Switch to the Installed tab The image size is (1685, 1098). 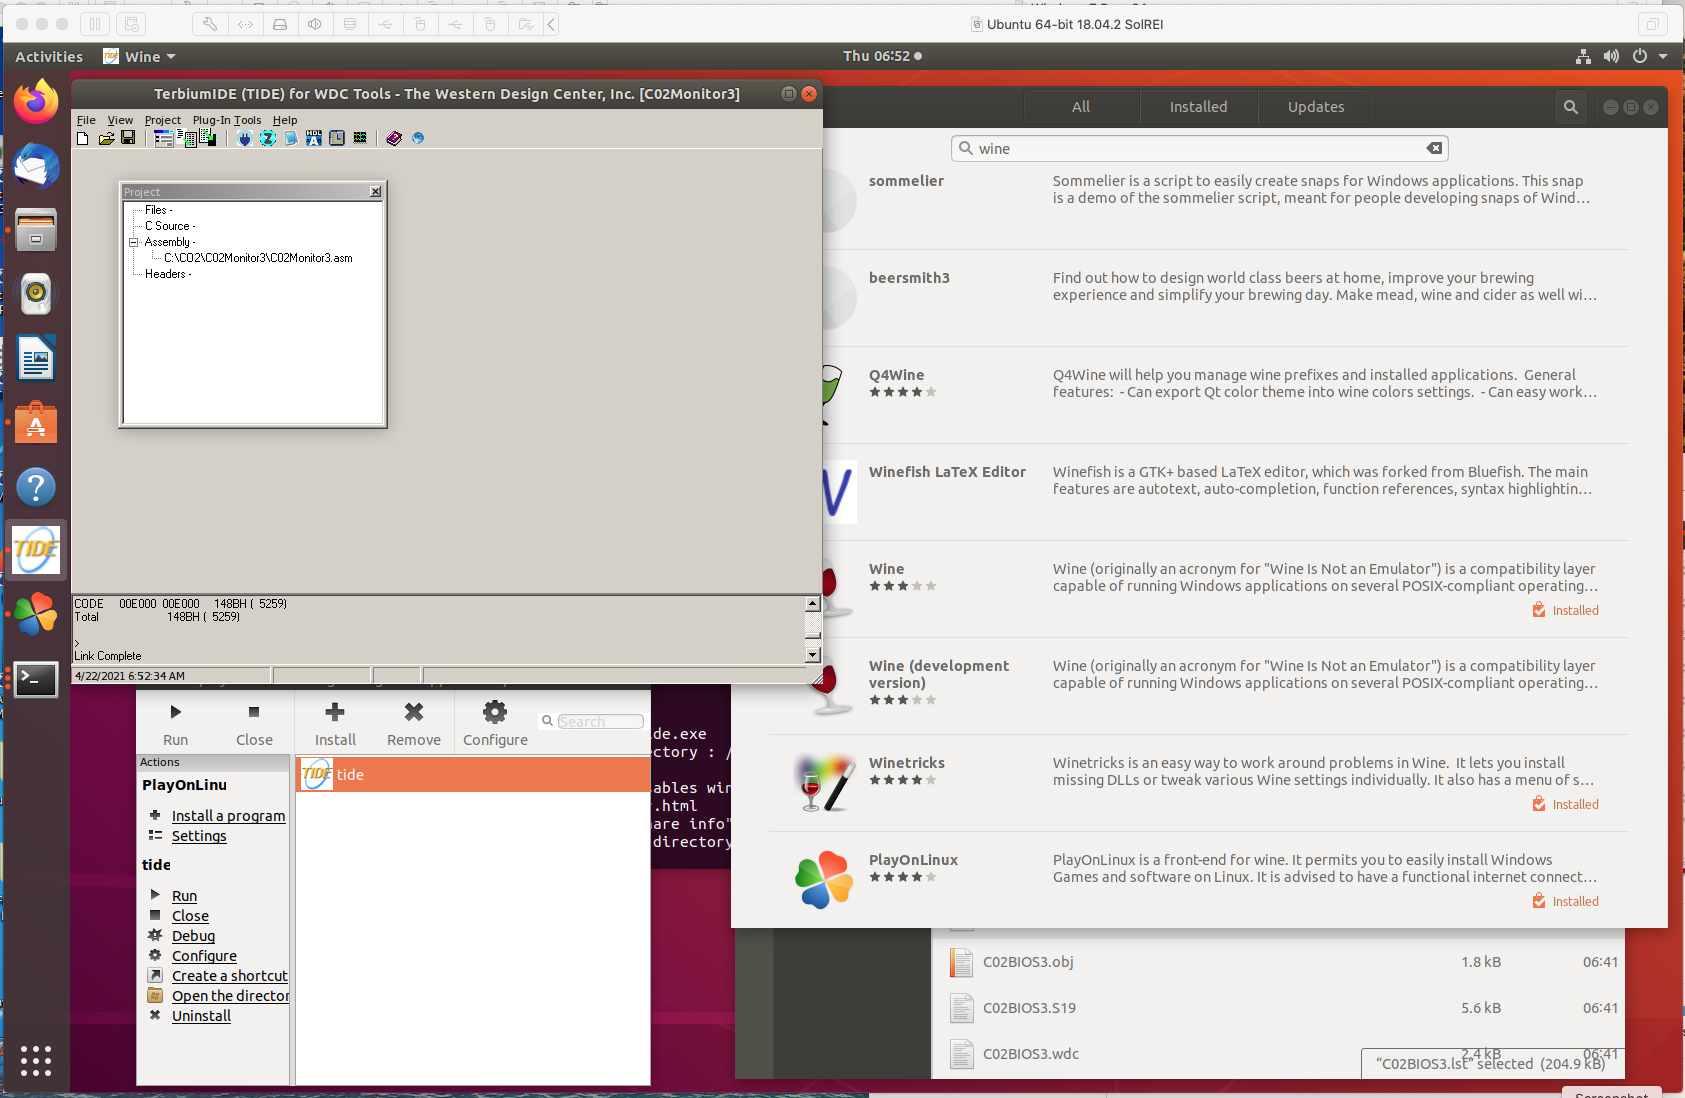1198,107
